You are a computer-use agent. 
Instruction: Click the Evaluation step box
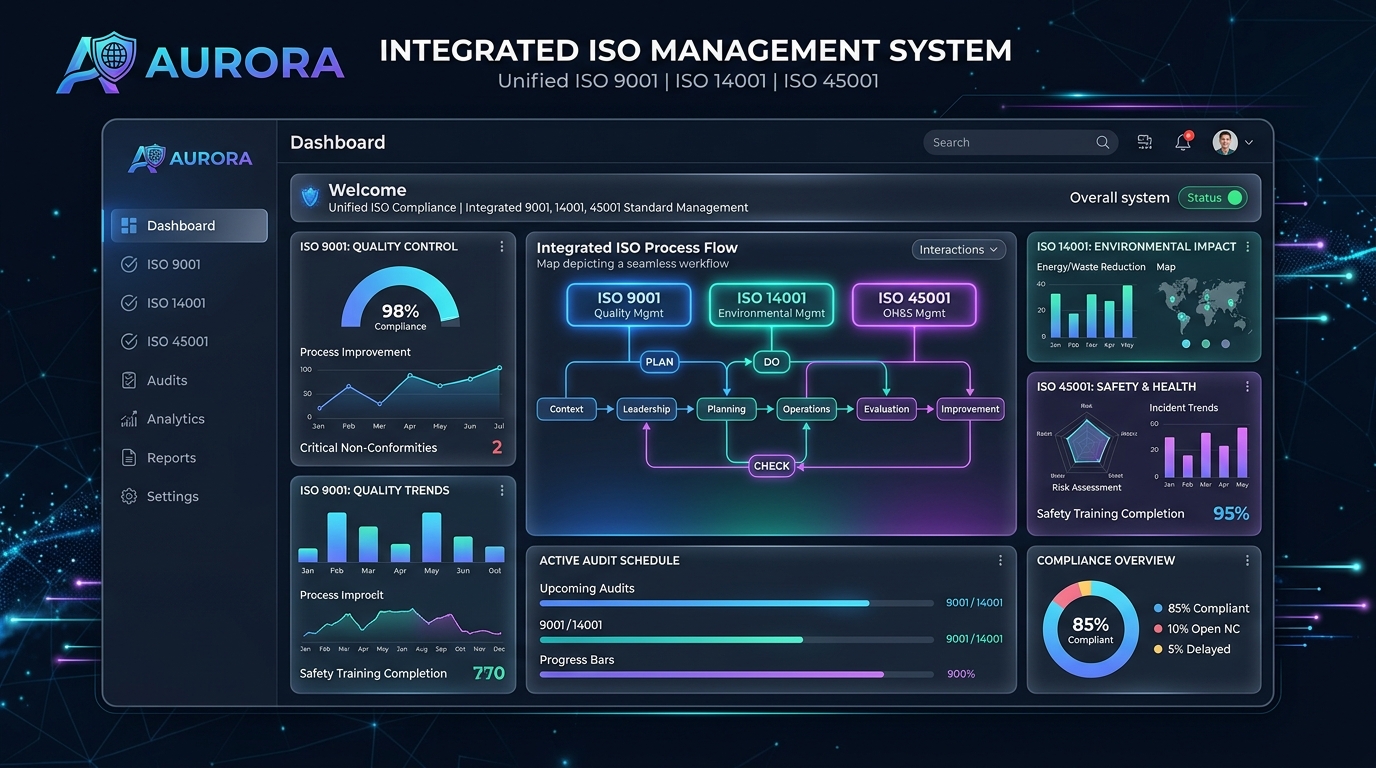886,409
